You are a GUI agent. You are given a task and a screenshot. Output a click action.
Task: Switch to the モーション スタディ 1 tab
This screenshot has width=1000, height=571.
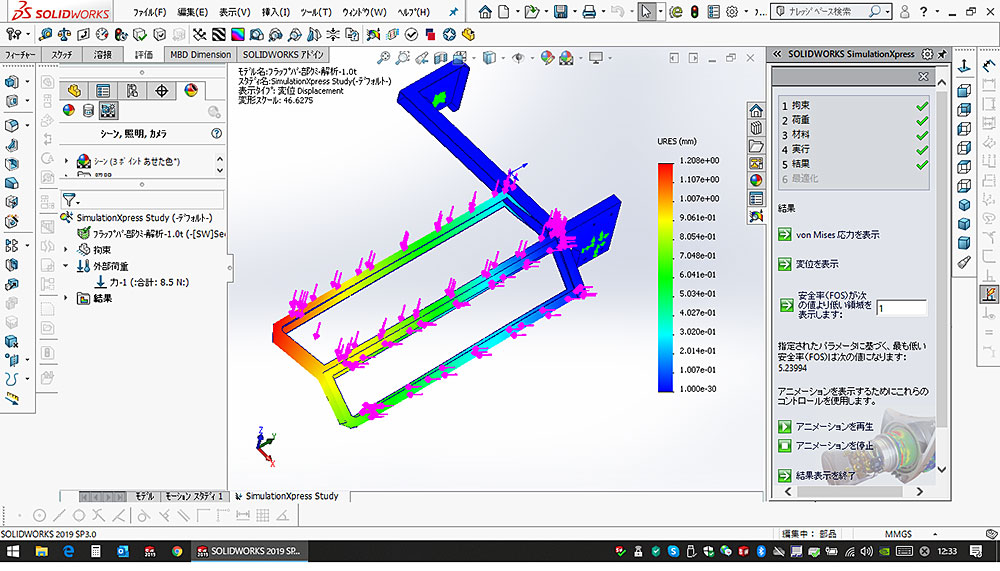(x=194, y=496)
